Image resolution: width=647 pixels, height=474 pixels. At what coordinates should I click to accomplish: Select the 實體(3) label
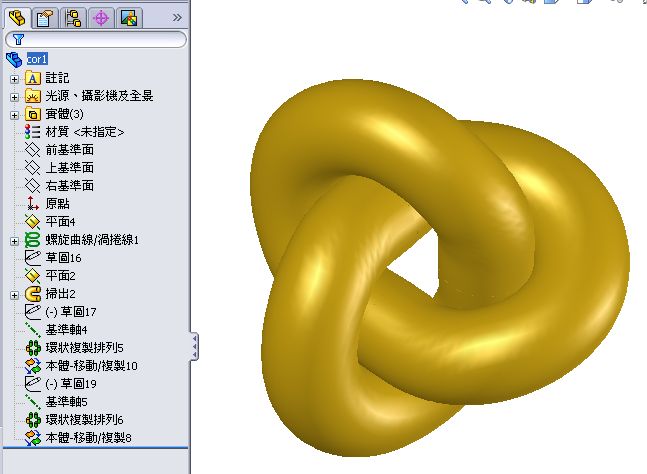pyautogui.click(x=64, y=114)
